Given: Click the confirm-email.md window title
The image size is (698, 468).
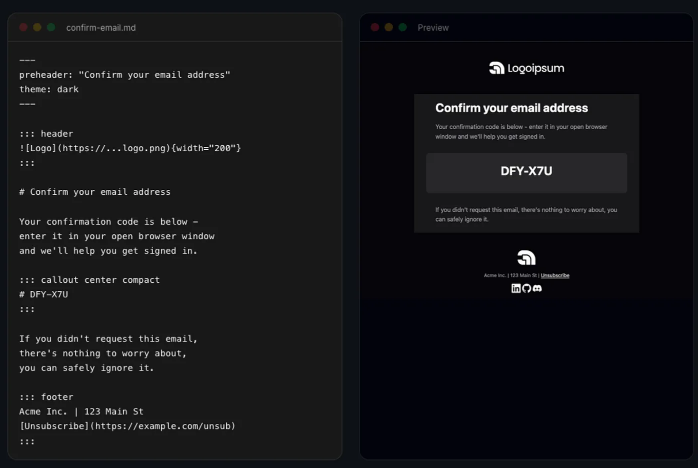Looking at the screenshot, I should pos(101,28).
